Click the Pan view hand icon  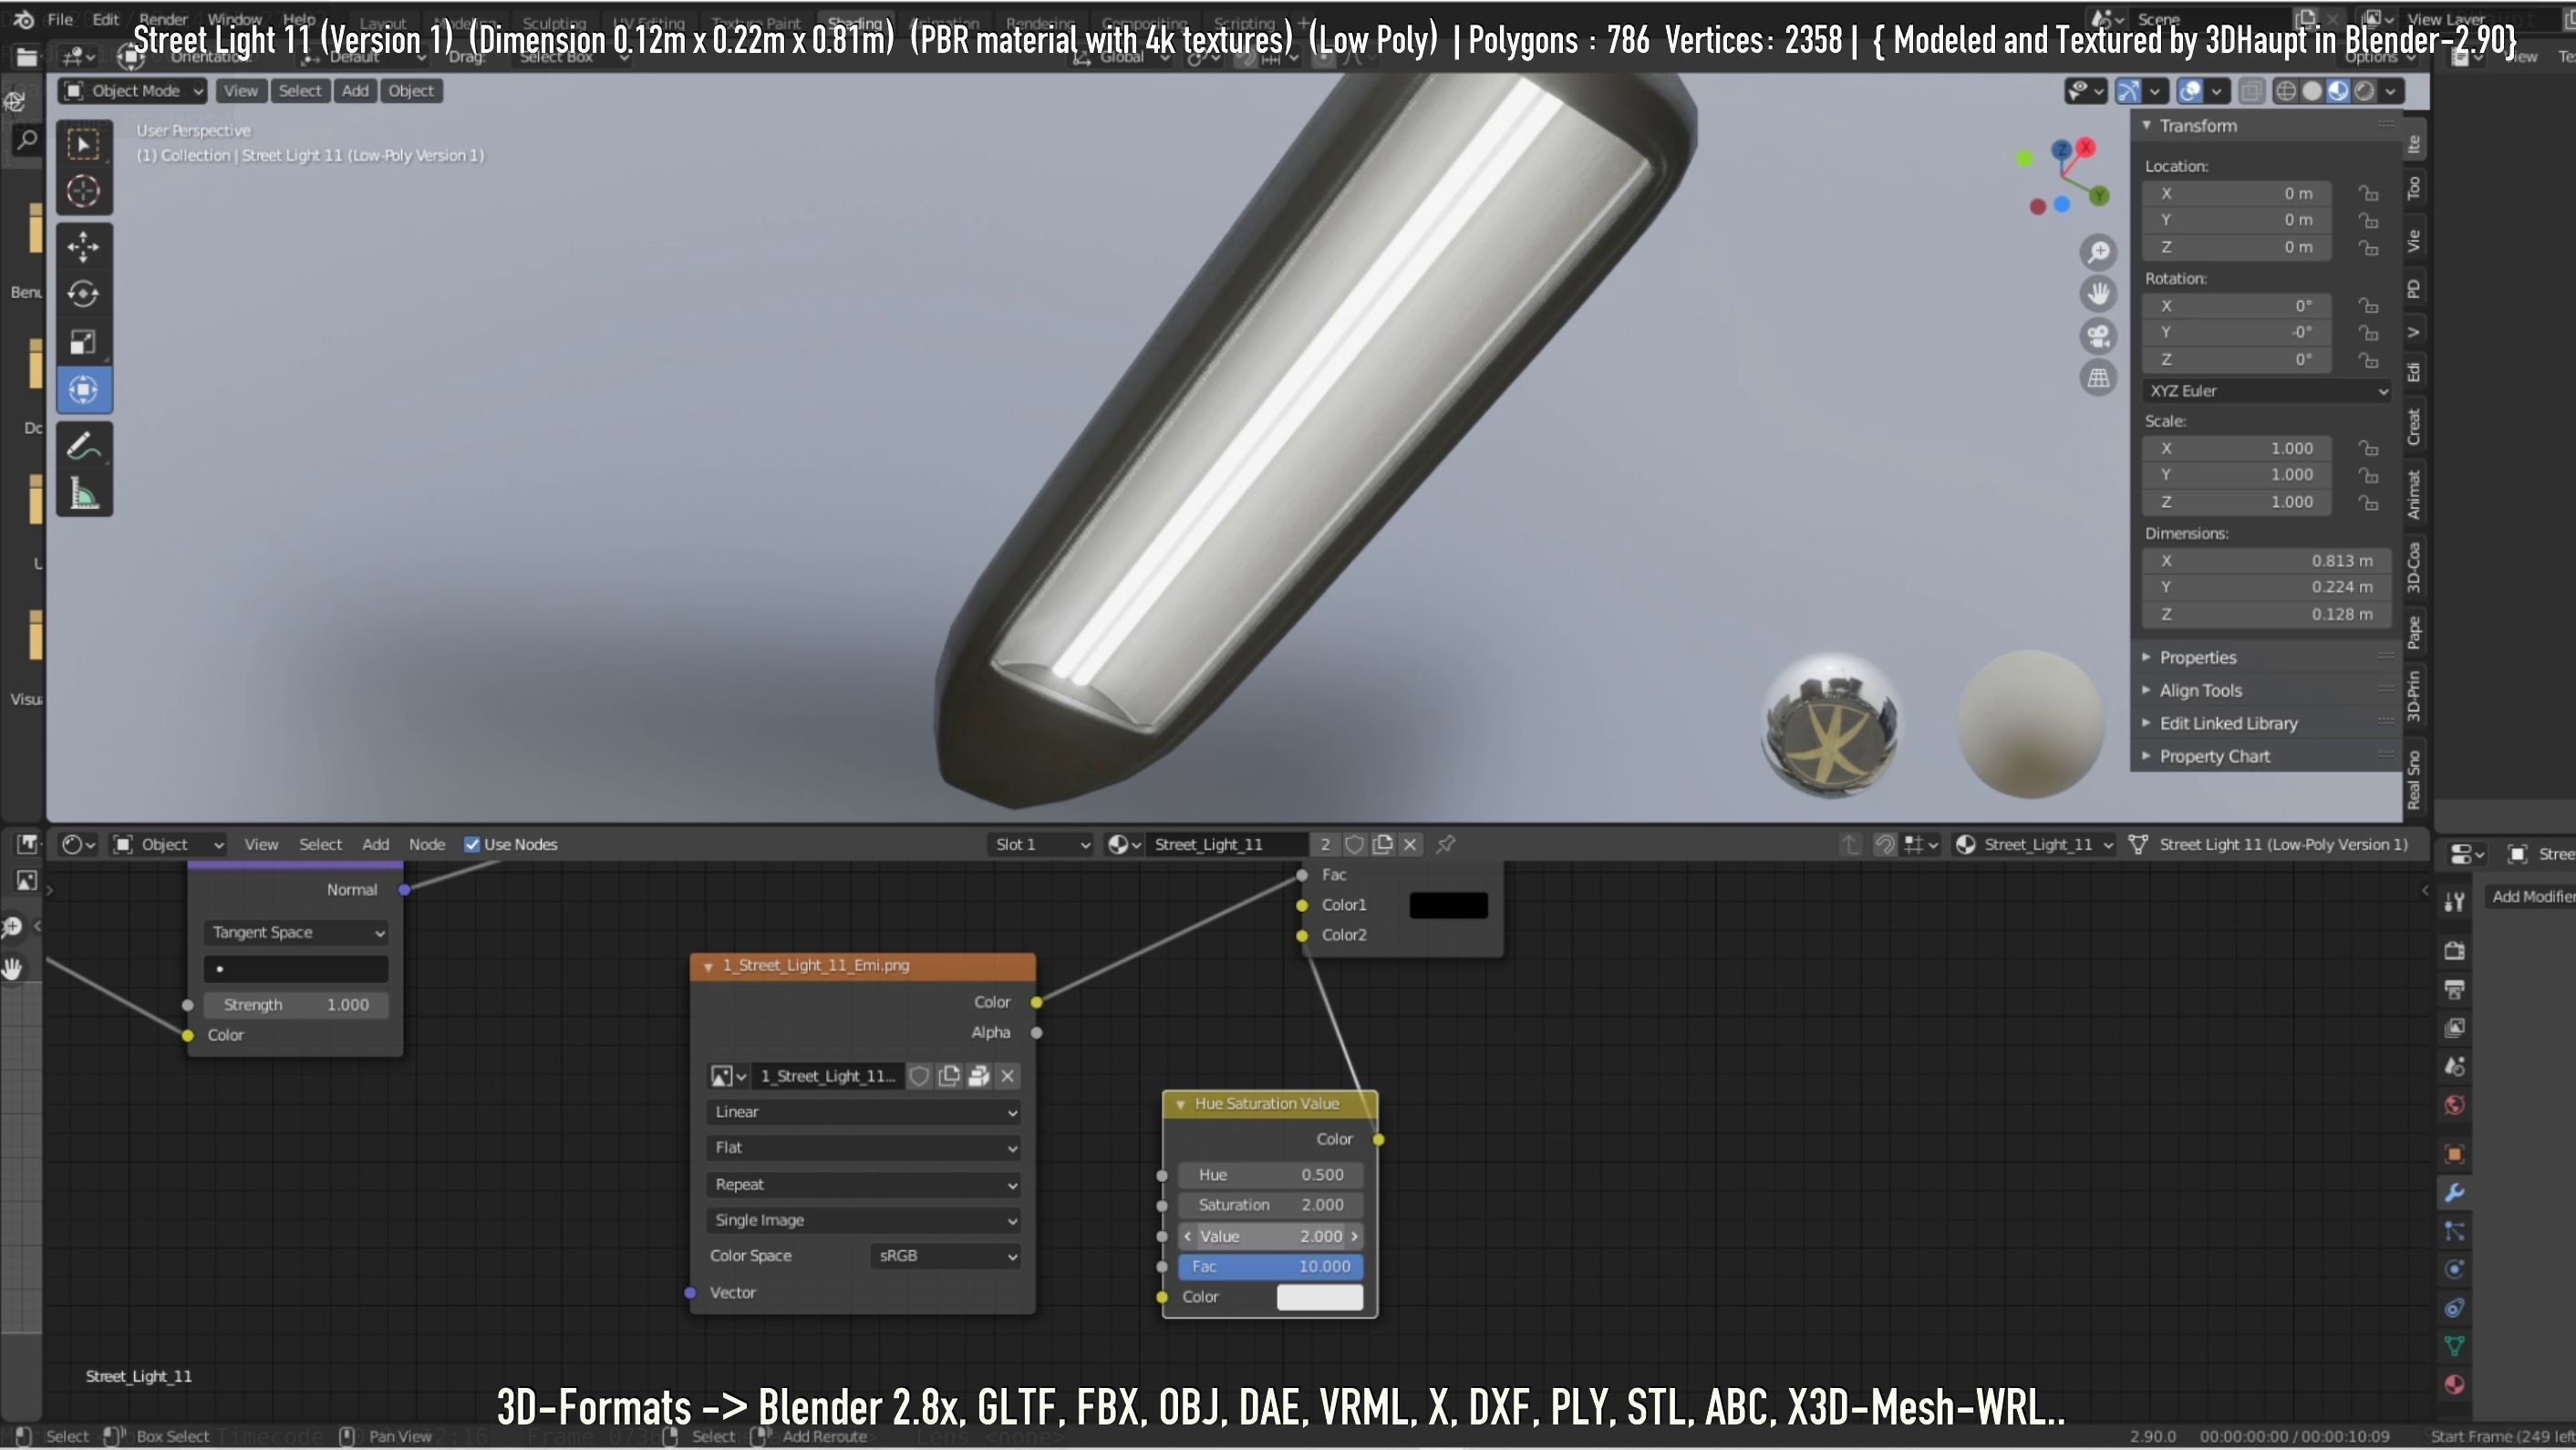(2098, 294)
